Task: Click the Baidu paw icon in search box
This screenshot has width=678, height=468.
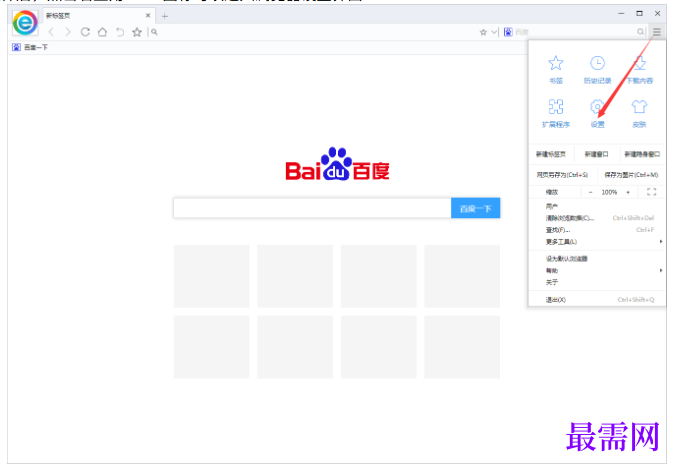Action: 508,32
